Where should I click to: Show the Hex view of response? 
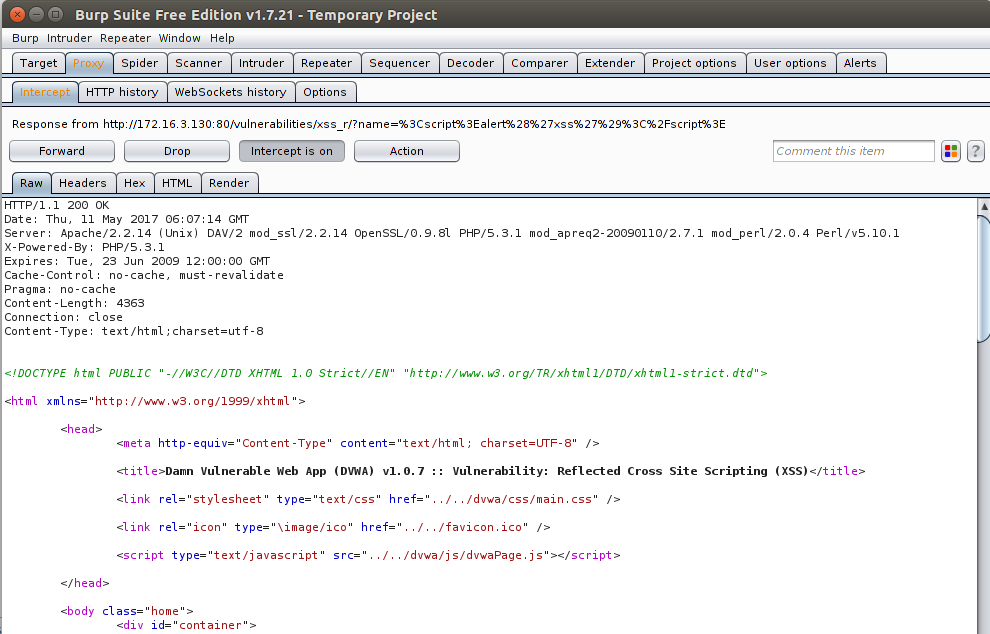pos(135,183)
